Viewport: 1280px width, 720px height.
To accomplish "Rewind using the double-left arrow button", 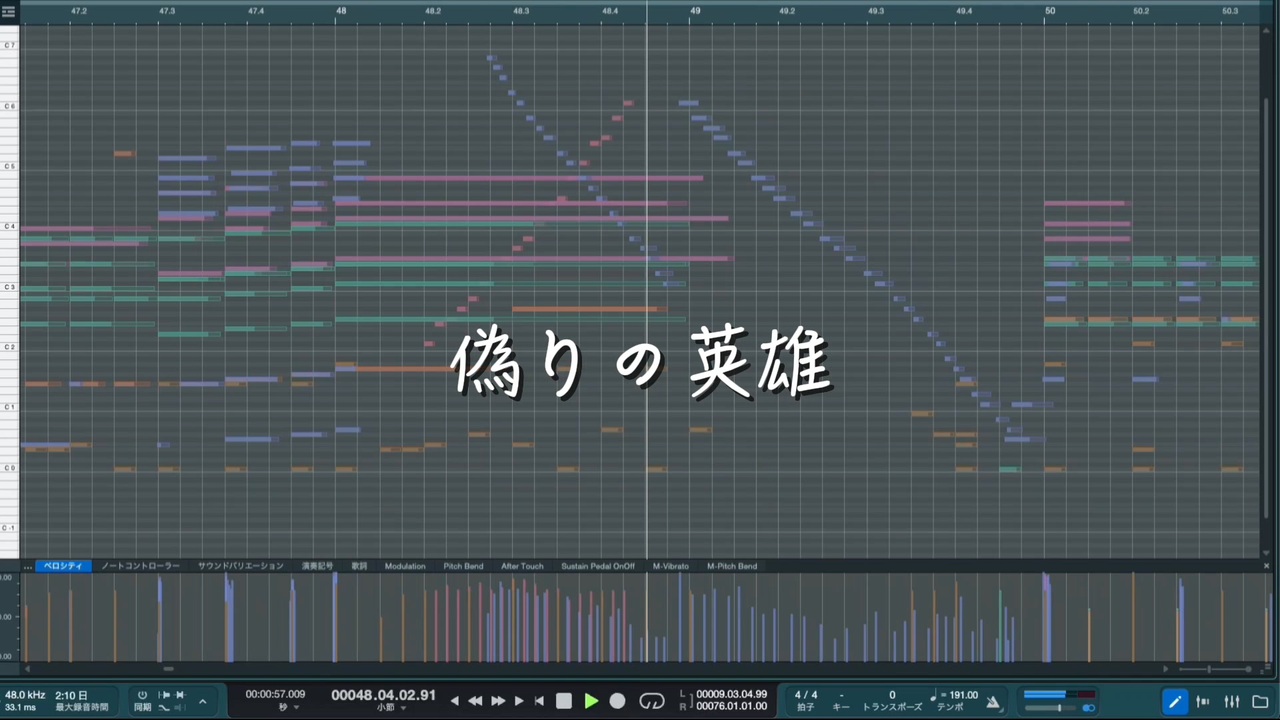I will (475, 701).
